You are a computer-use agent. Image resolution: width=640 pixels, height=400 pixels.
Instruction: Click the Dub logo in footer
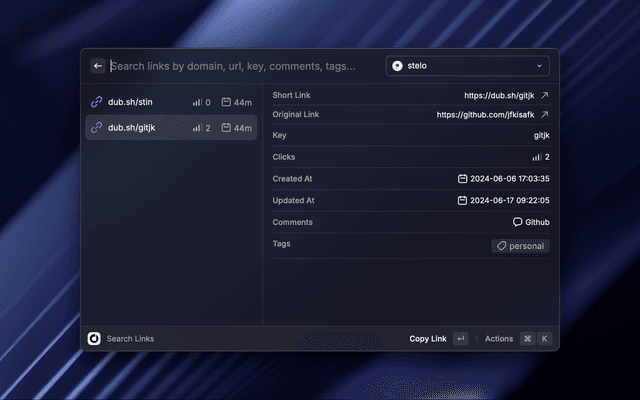[x=94, y=339]
